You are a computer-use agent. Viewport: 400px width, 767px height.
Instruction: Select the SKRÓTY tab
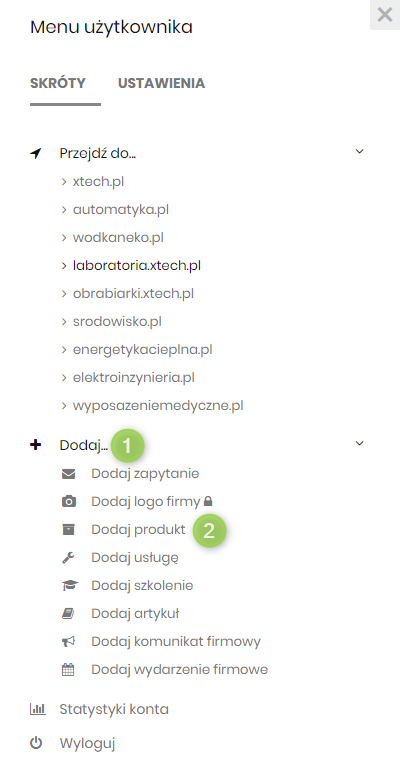(x=58, y=83)
